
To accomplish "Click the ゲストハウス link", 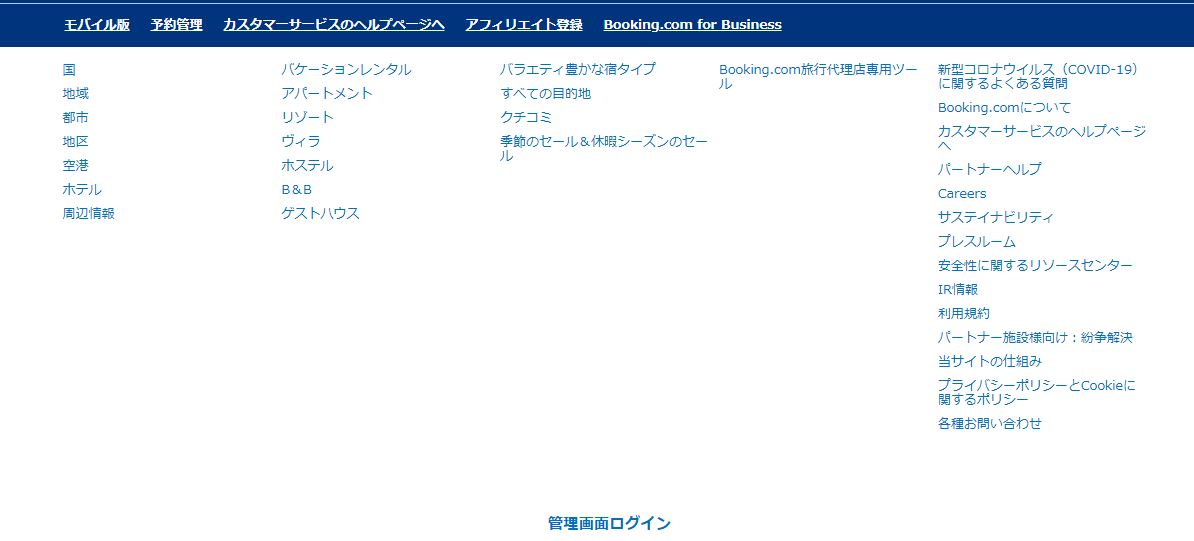I will pyautogui.click(x=321, y=213).
